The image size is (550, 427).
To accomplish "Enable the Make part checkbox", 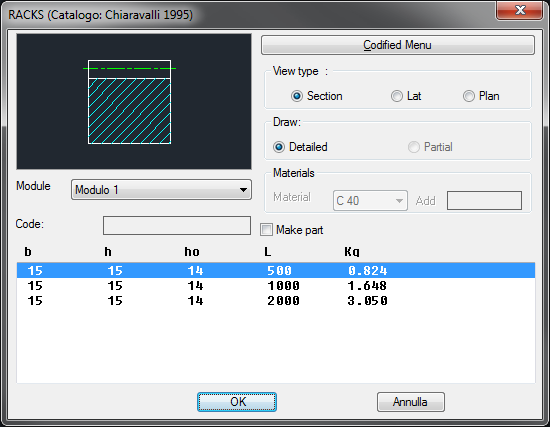I will pos(267,230).
